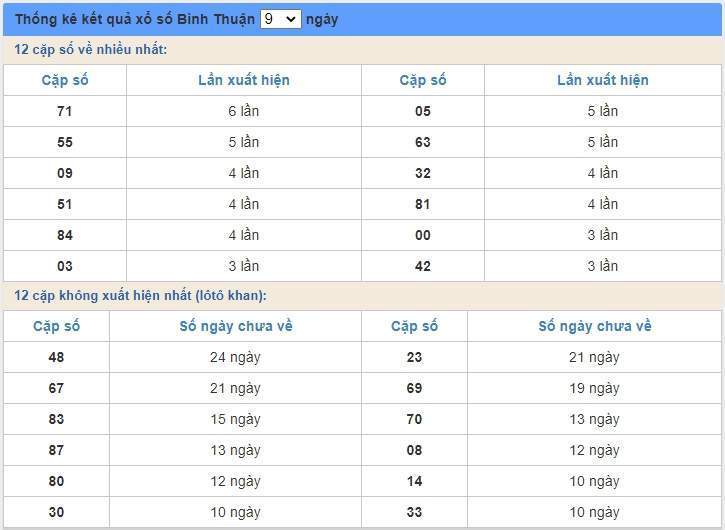Select pair number 69 cell
725x530 pixels.
(x=414, y=388)
